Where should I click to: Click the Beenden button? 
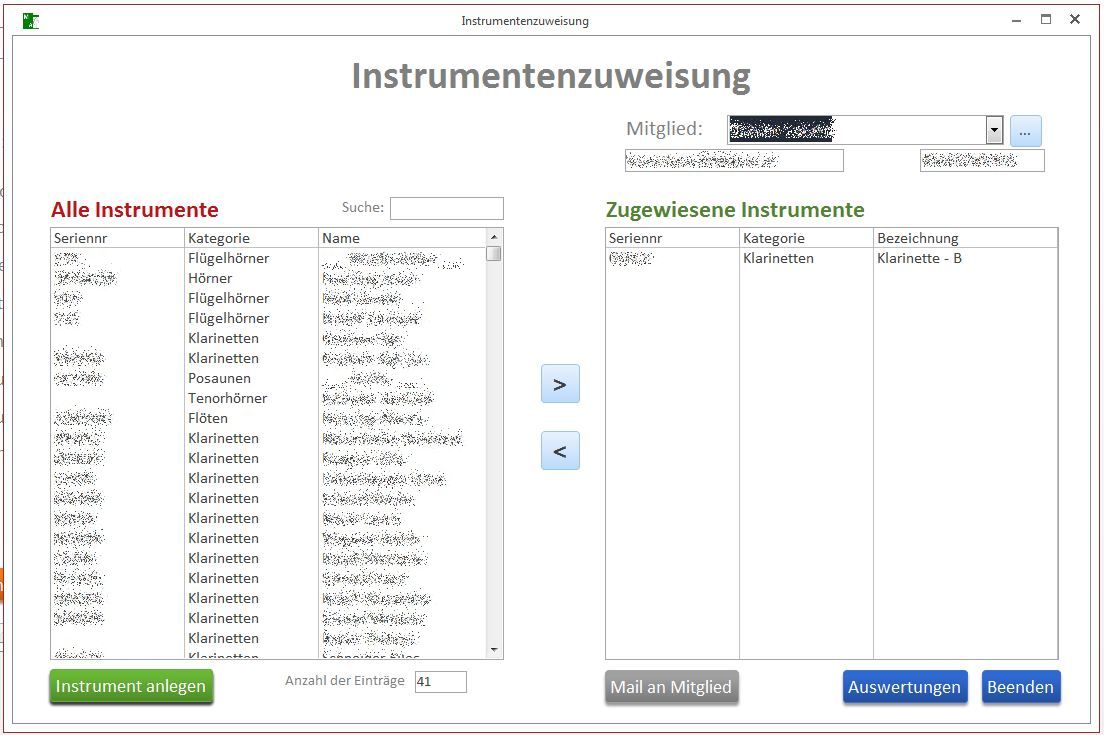point(1020,687)
